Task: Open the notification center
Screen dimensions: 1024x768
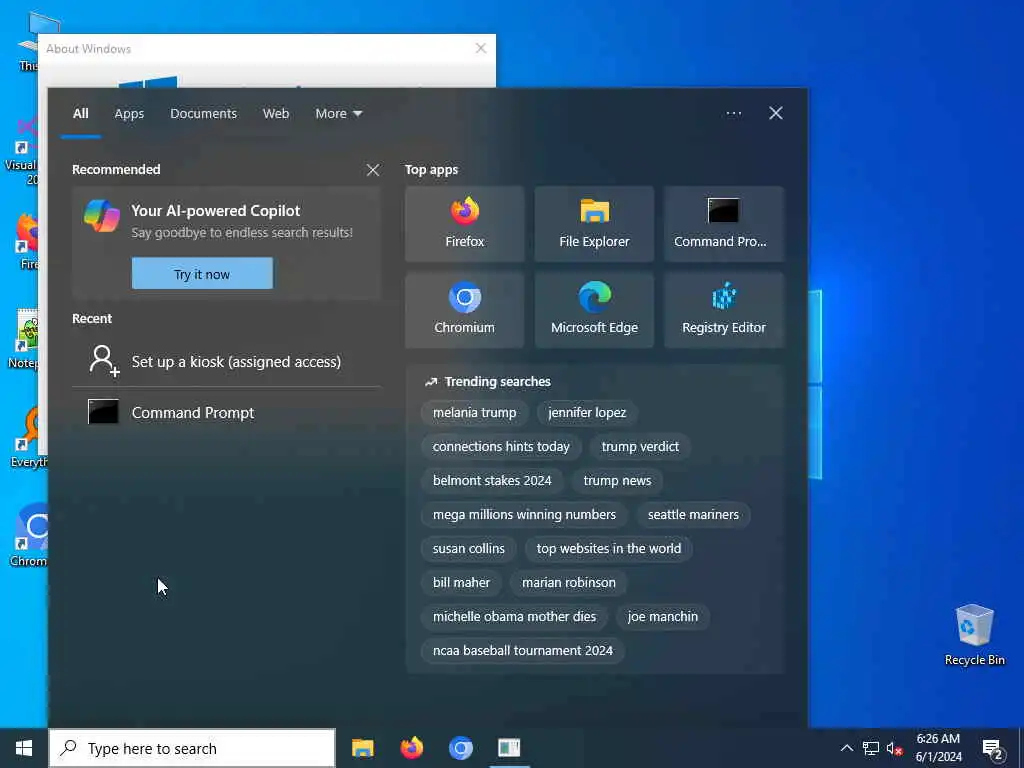Action: tap(993, 748)
